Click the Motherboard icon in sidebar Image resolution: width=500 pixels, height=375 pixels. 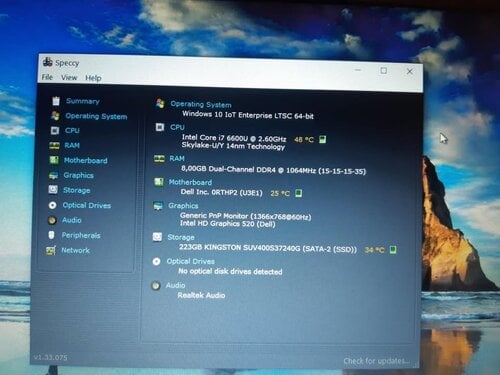click(x=54, y=160)
